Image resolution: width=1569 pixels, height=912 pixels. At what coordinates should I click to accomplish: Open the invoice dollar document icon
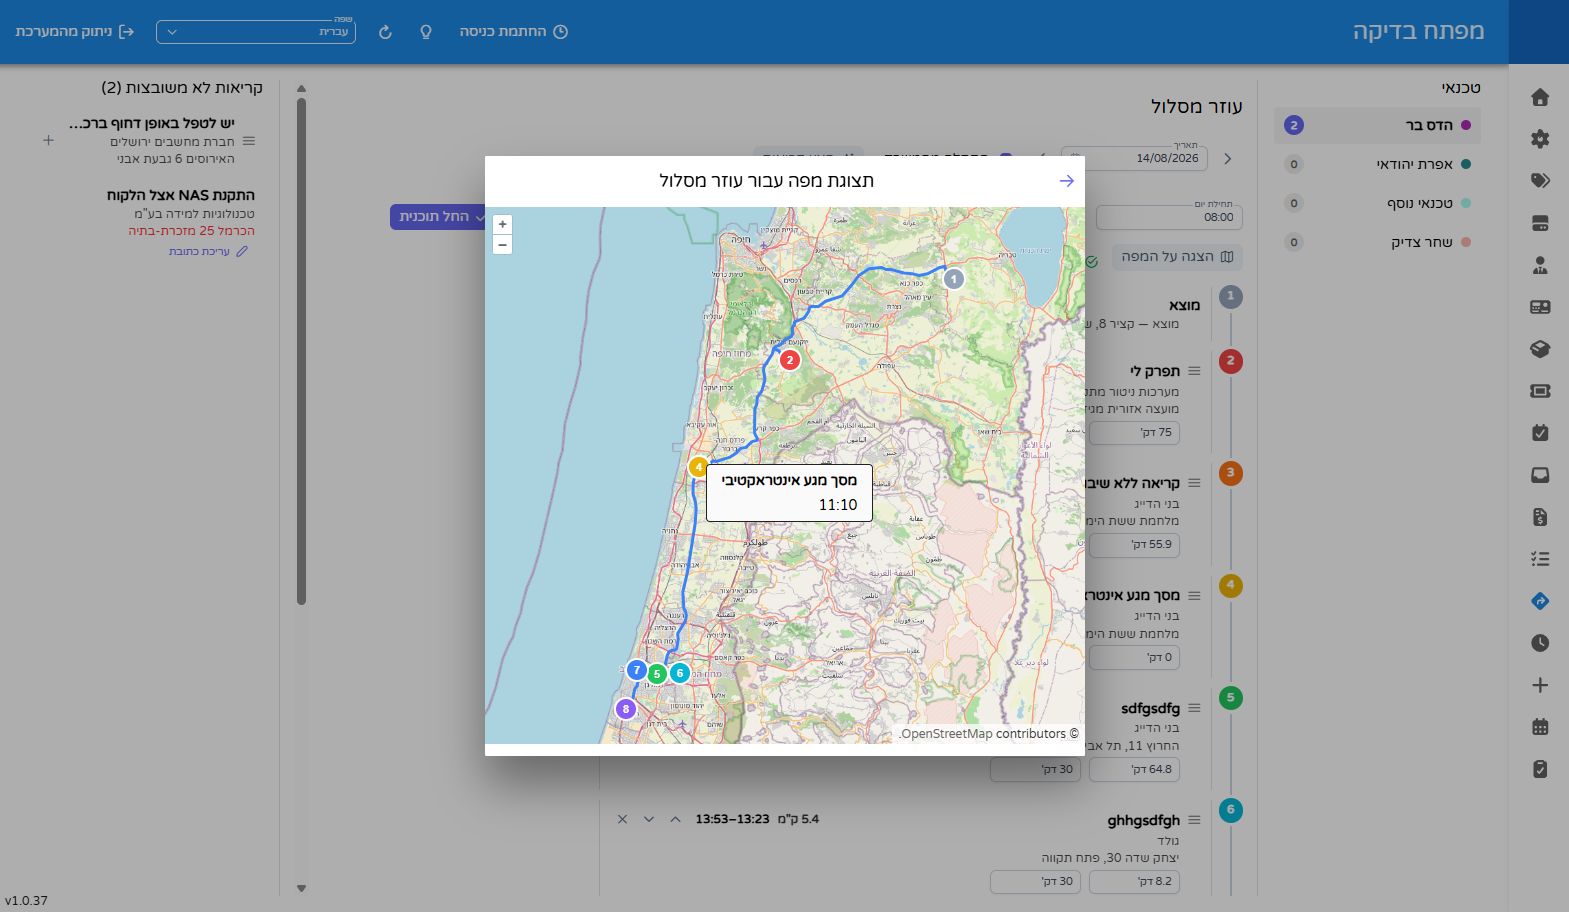[x=1540, y=517]
